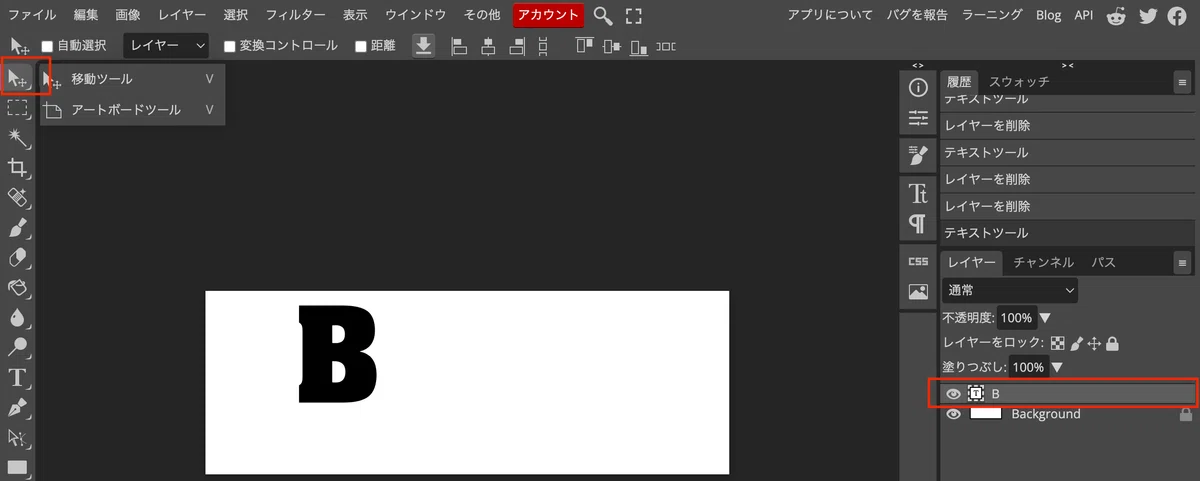Image resolution: width=1200 pixels, height=481 pixels.
Task: Hide the Background layer via eye icon
Action: (953, 414)
